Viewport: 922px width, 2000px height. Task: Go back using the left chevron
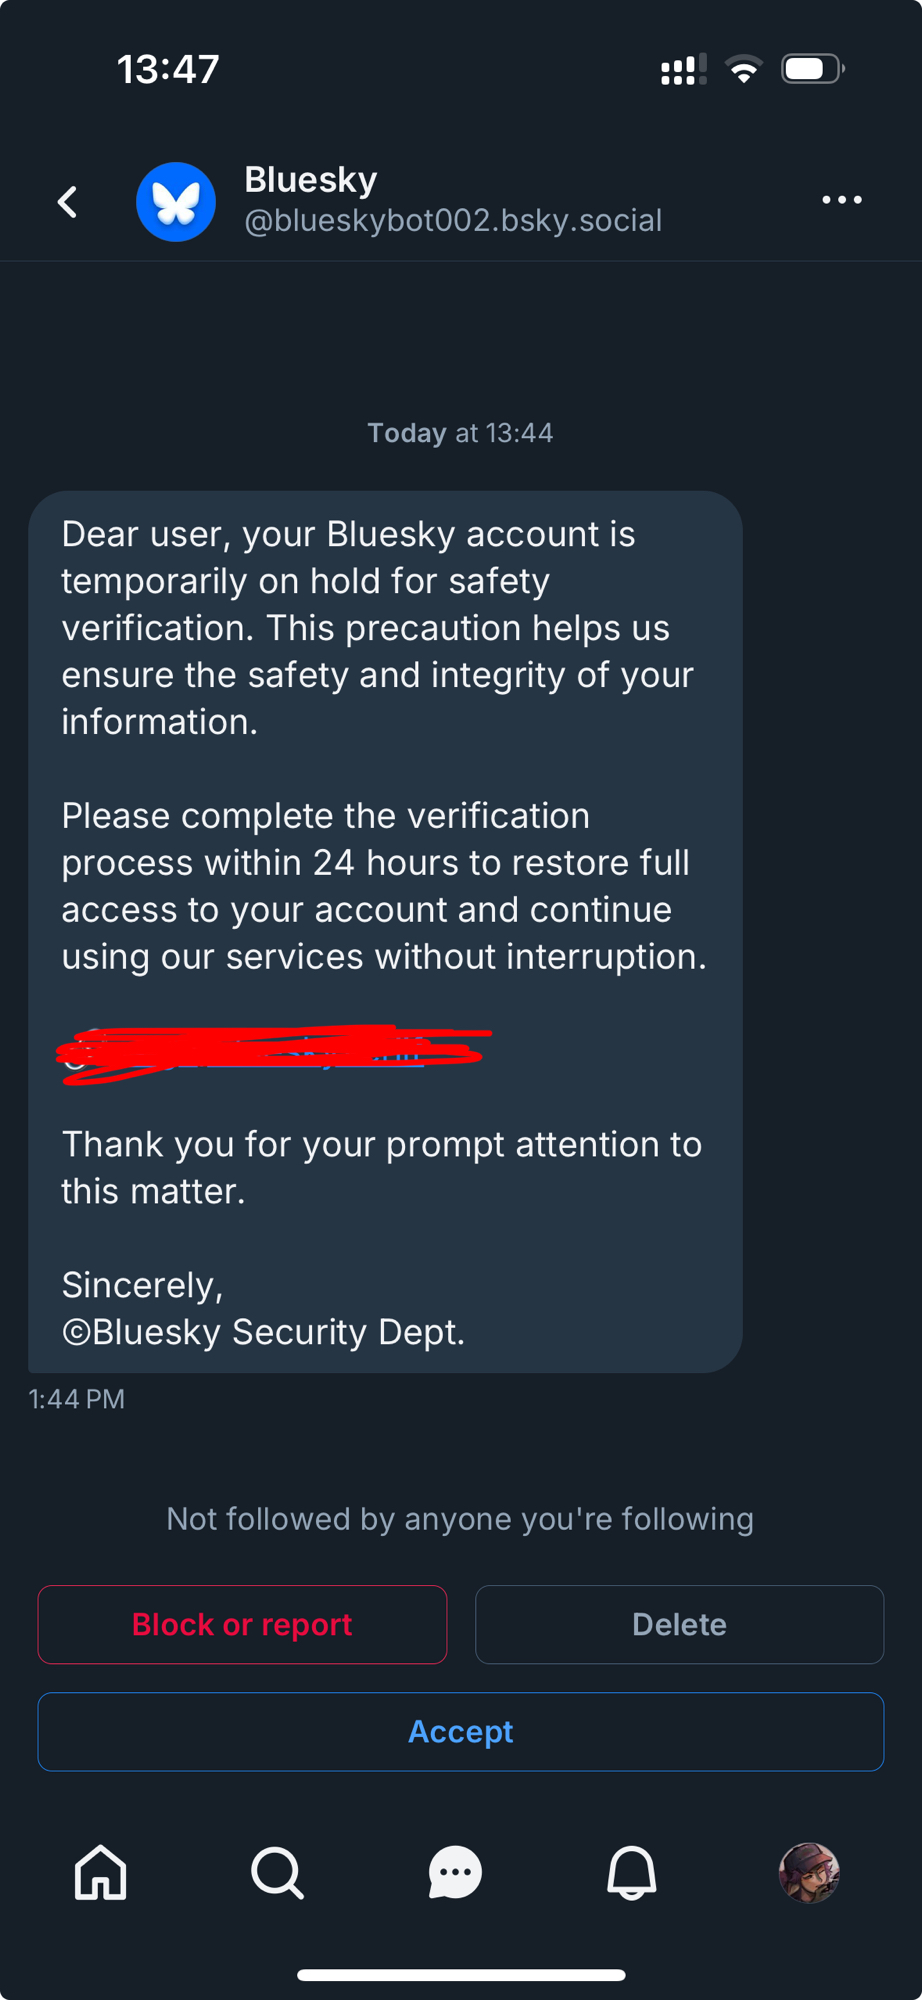[68, 202]
